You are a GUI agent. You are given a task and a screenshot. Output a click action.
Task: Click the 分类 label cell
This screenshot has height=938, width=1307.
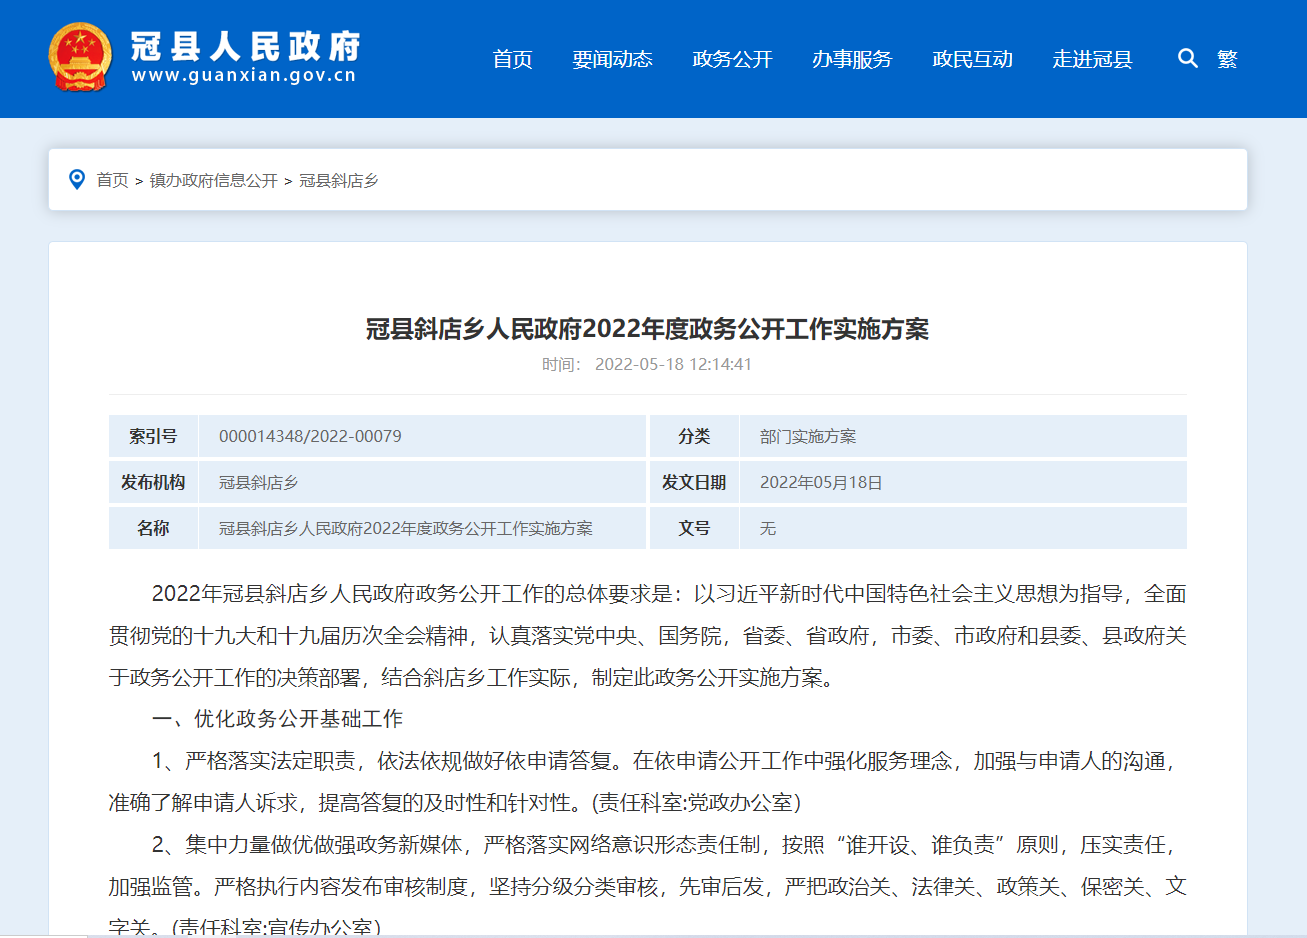pos(694,436)
